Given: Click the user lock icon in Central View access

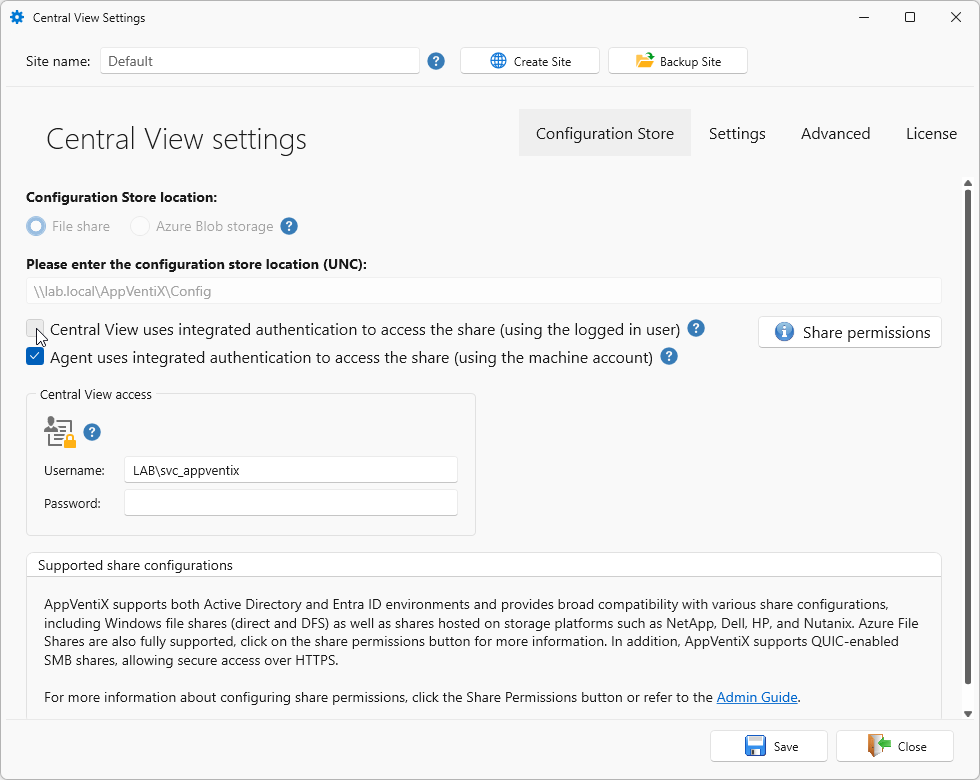Looking at the screenshot, I should click(60, 432).
